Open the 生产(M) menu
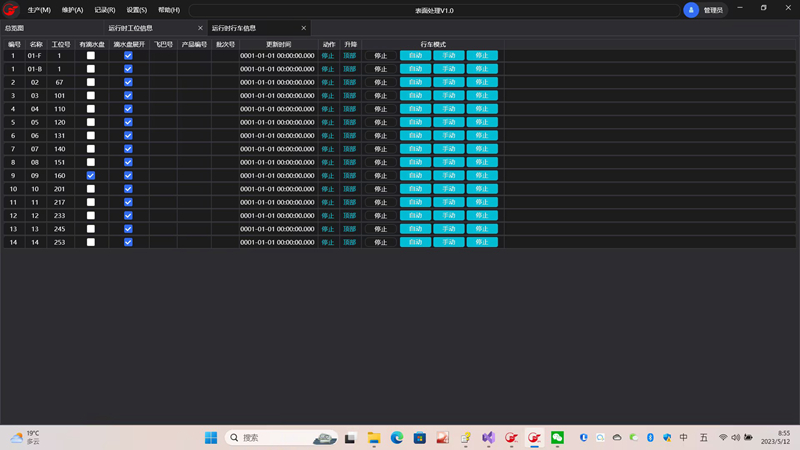 click(x=39, y=10)
